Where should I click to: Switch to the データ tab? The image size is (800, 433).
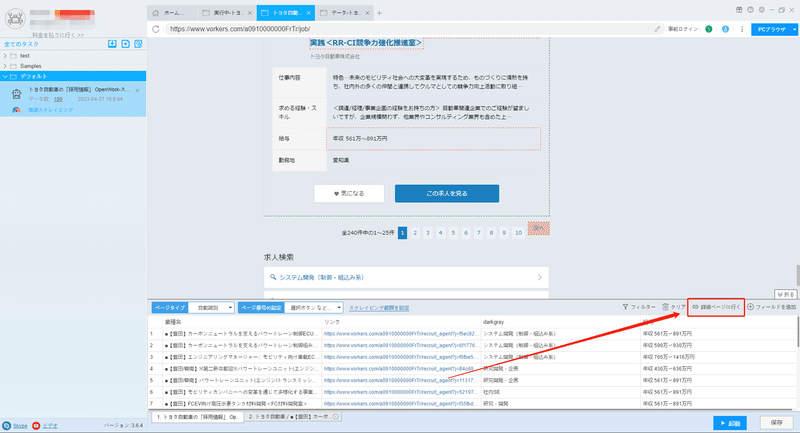click(342, 13)
